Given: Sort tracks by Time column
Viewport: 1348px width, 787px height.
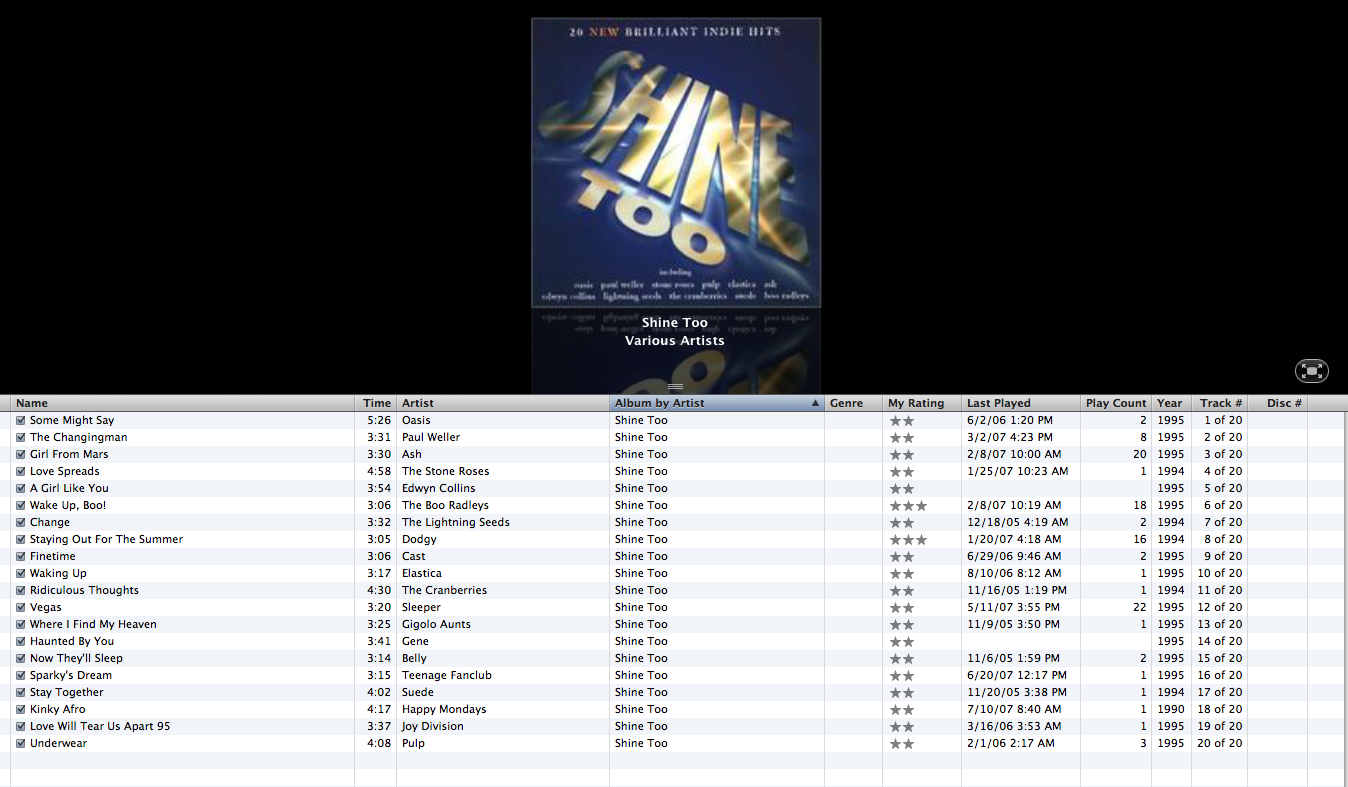Looking at the screenshot, I should tap(376, 403).
